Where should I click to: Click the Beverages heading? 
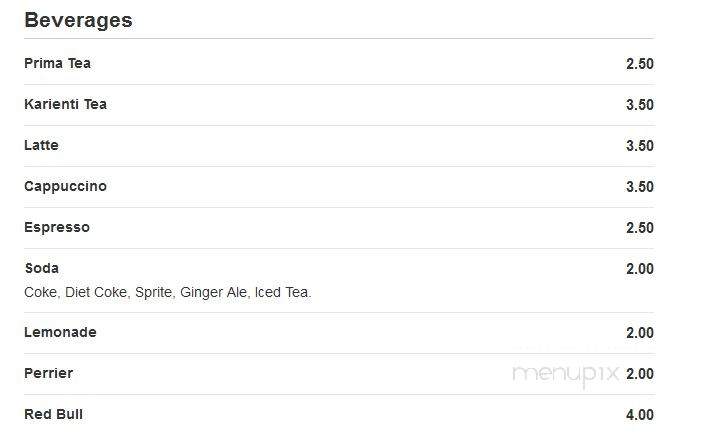coord(78,20)
